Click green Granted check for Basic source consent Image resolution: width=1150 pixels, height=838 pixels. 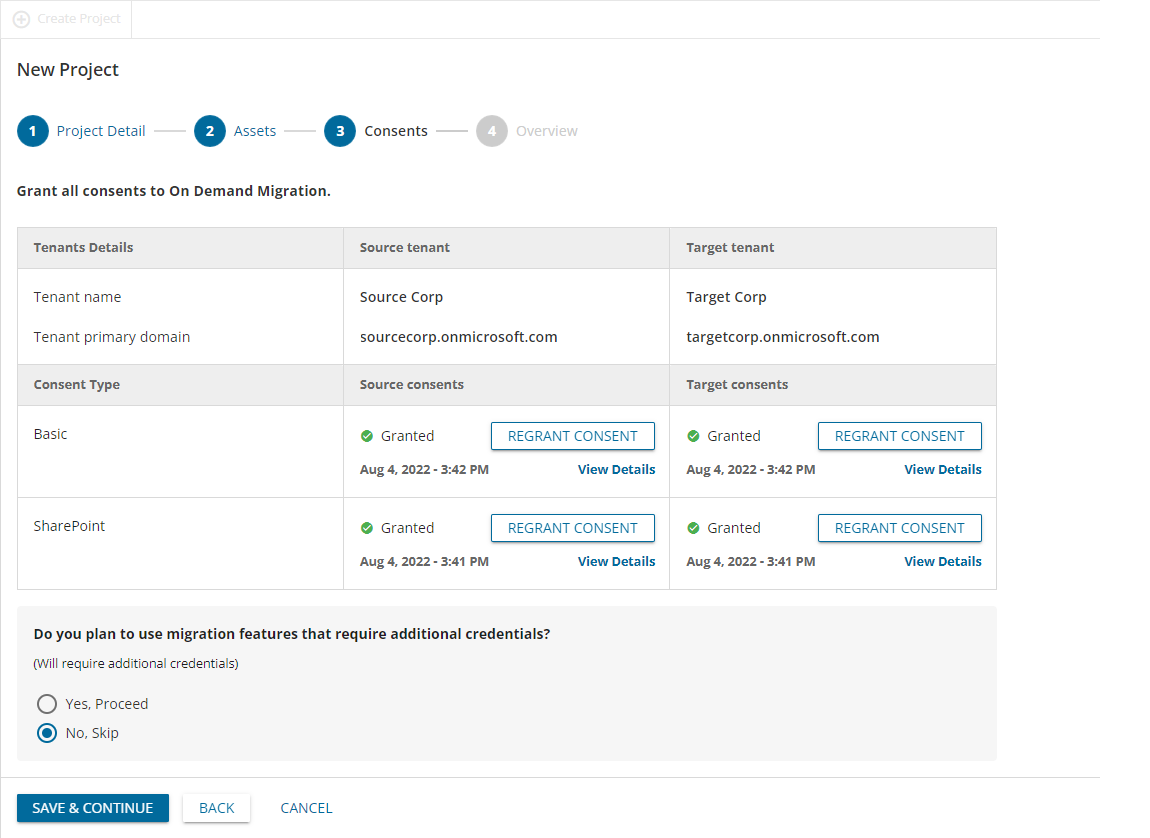367,436
